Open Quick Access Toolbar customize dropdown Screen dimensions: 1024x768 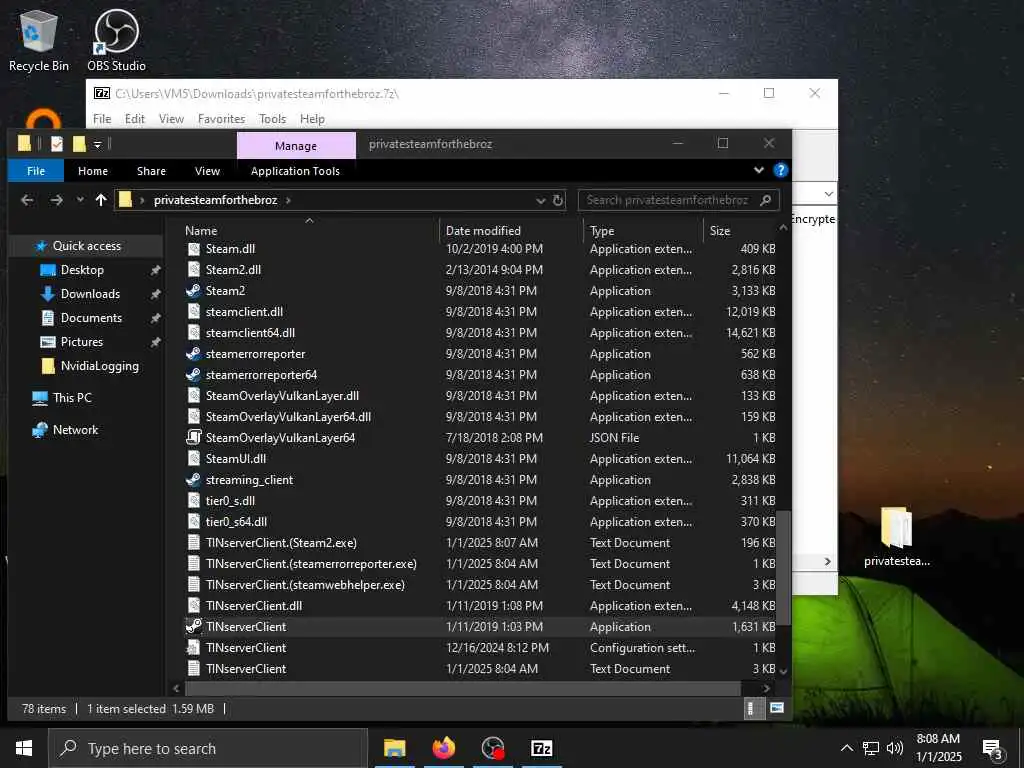pyautogui.click(x=97, y=144)
